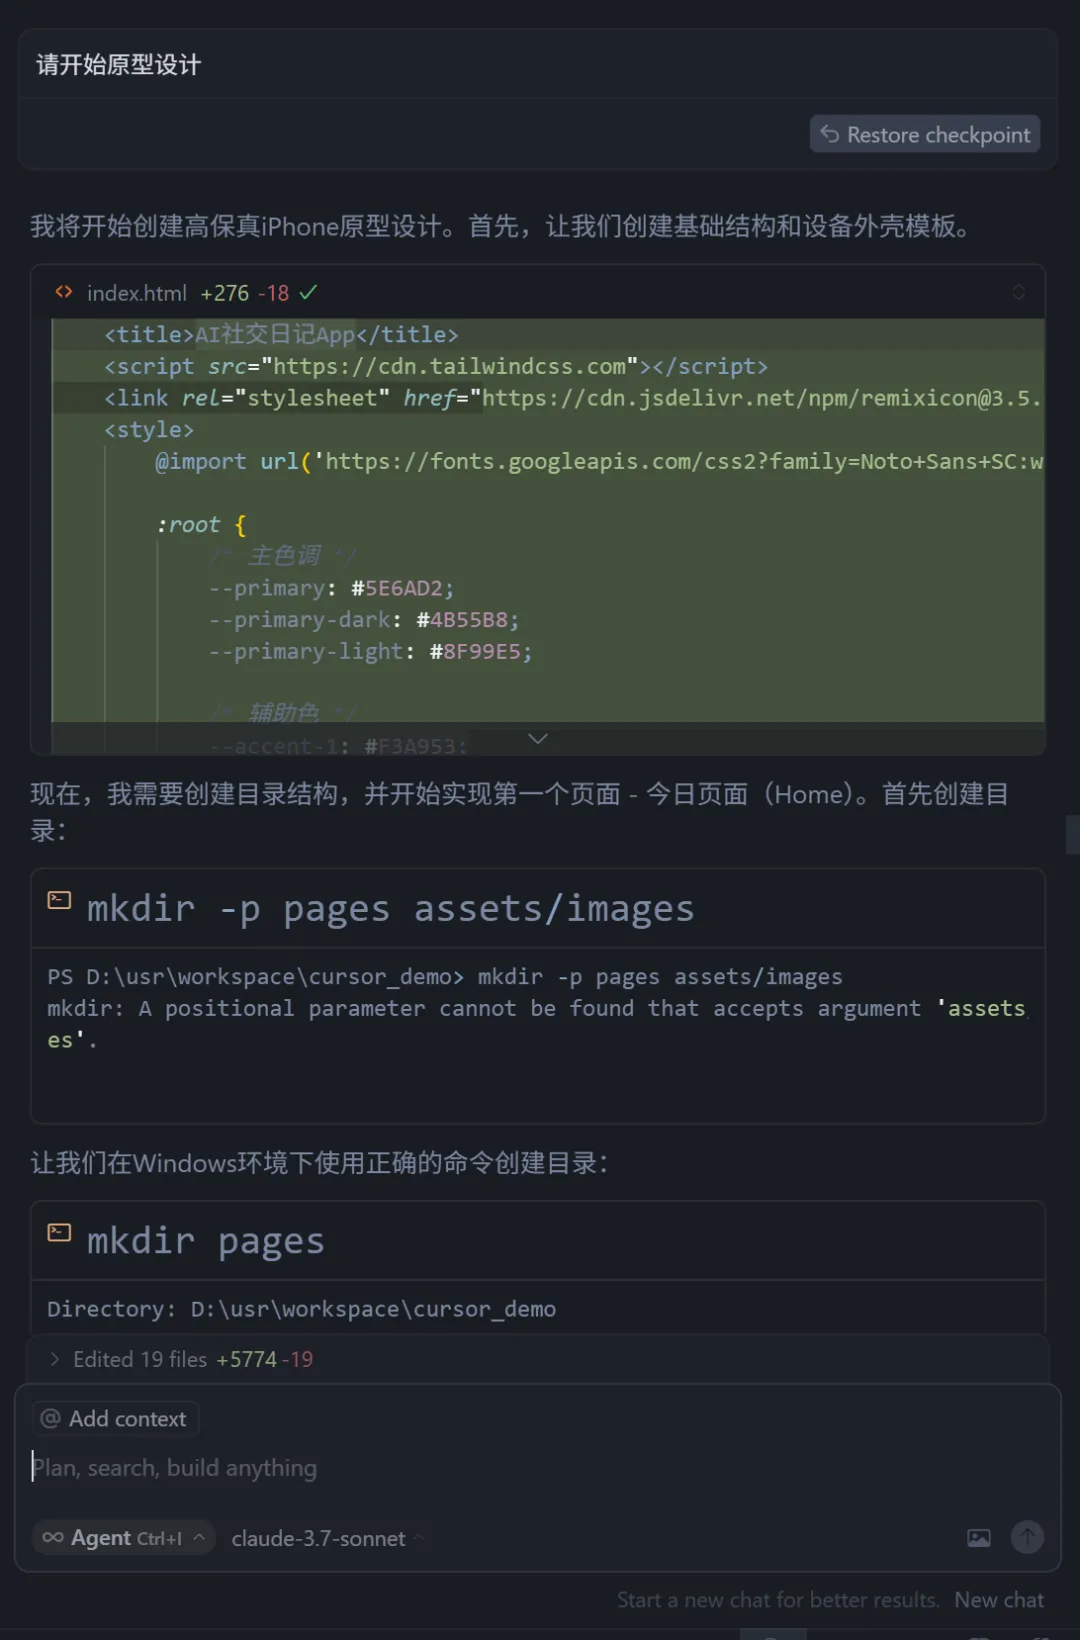Click the green checkmark next to index.html

(308, 292)
